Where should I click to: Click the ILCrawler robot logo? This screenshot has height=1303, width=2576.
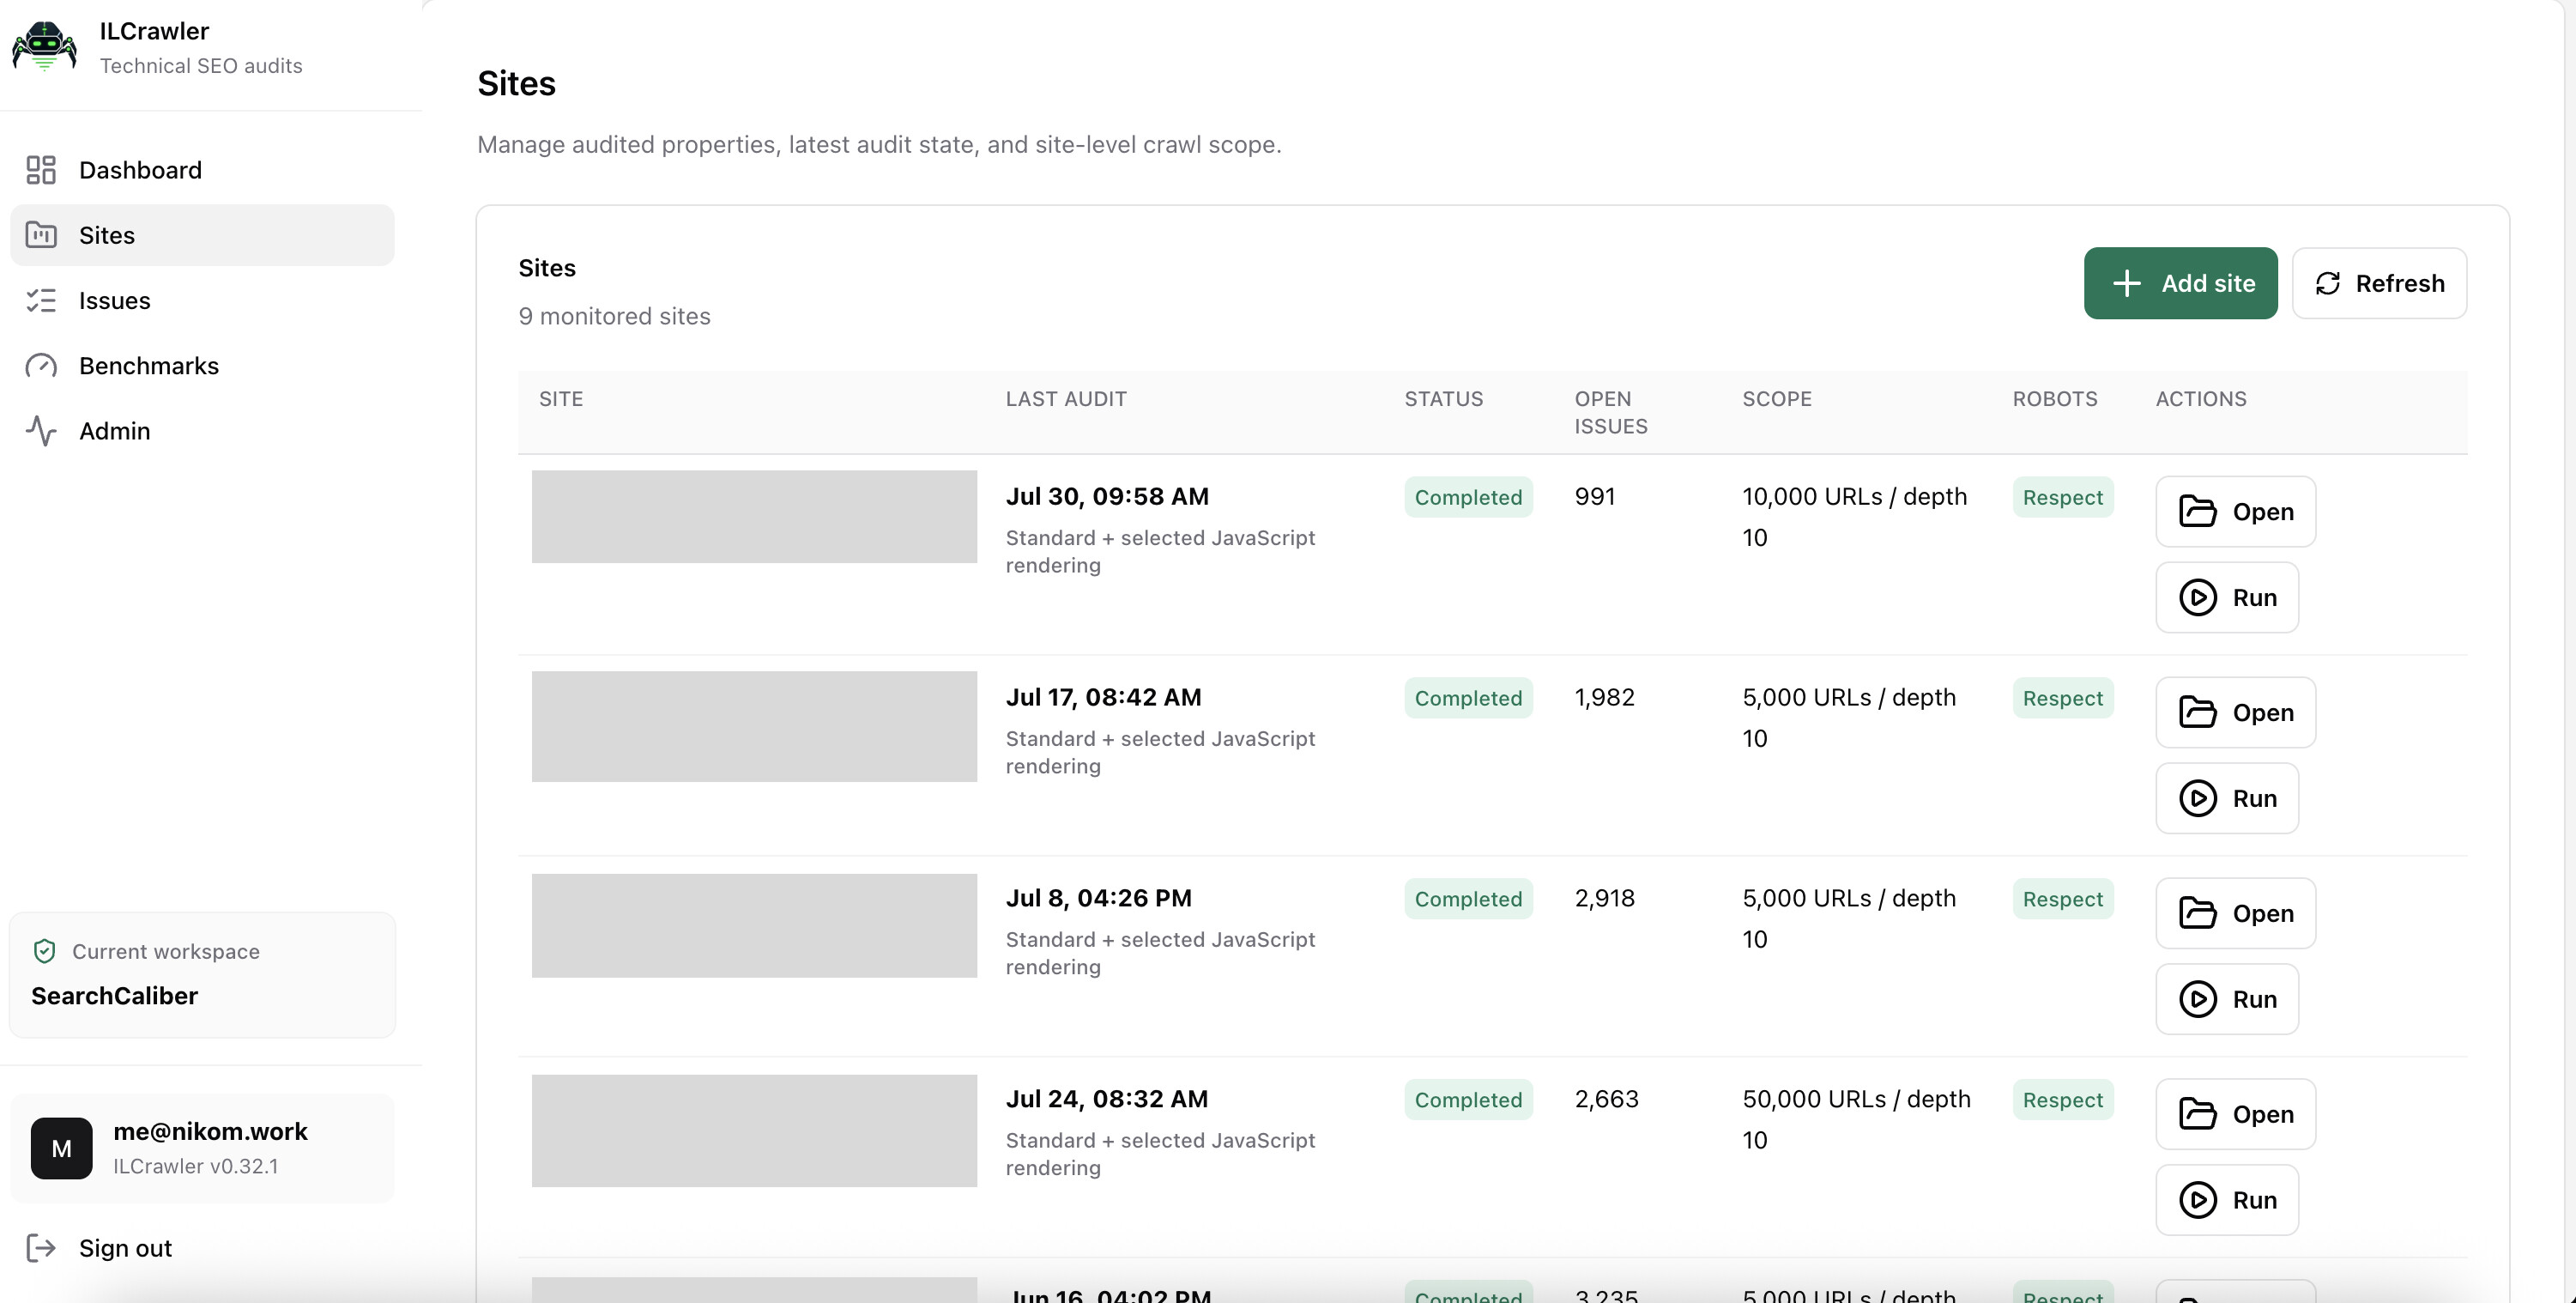(44, 47)
